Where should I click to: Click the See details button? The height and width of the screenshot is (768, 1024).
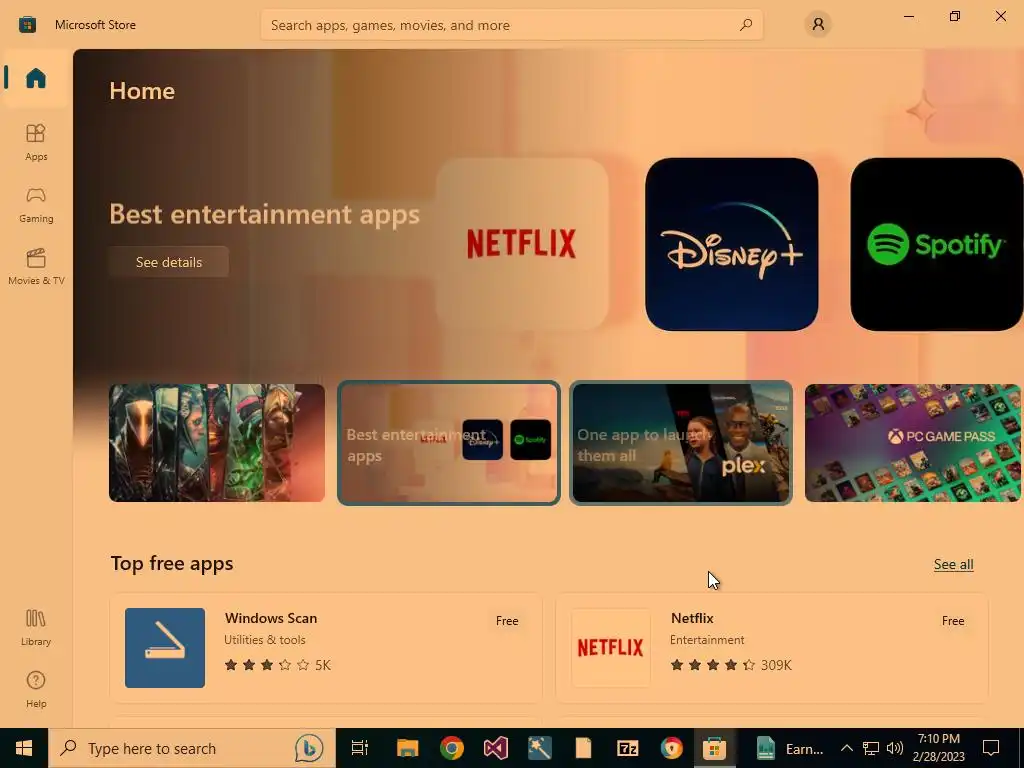(168, 262)
